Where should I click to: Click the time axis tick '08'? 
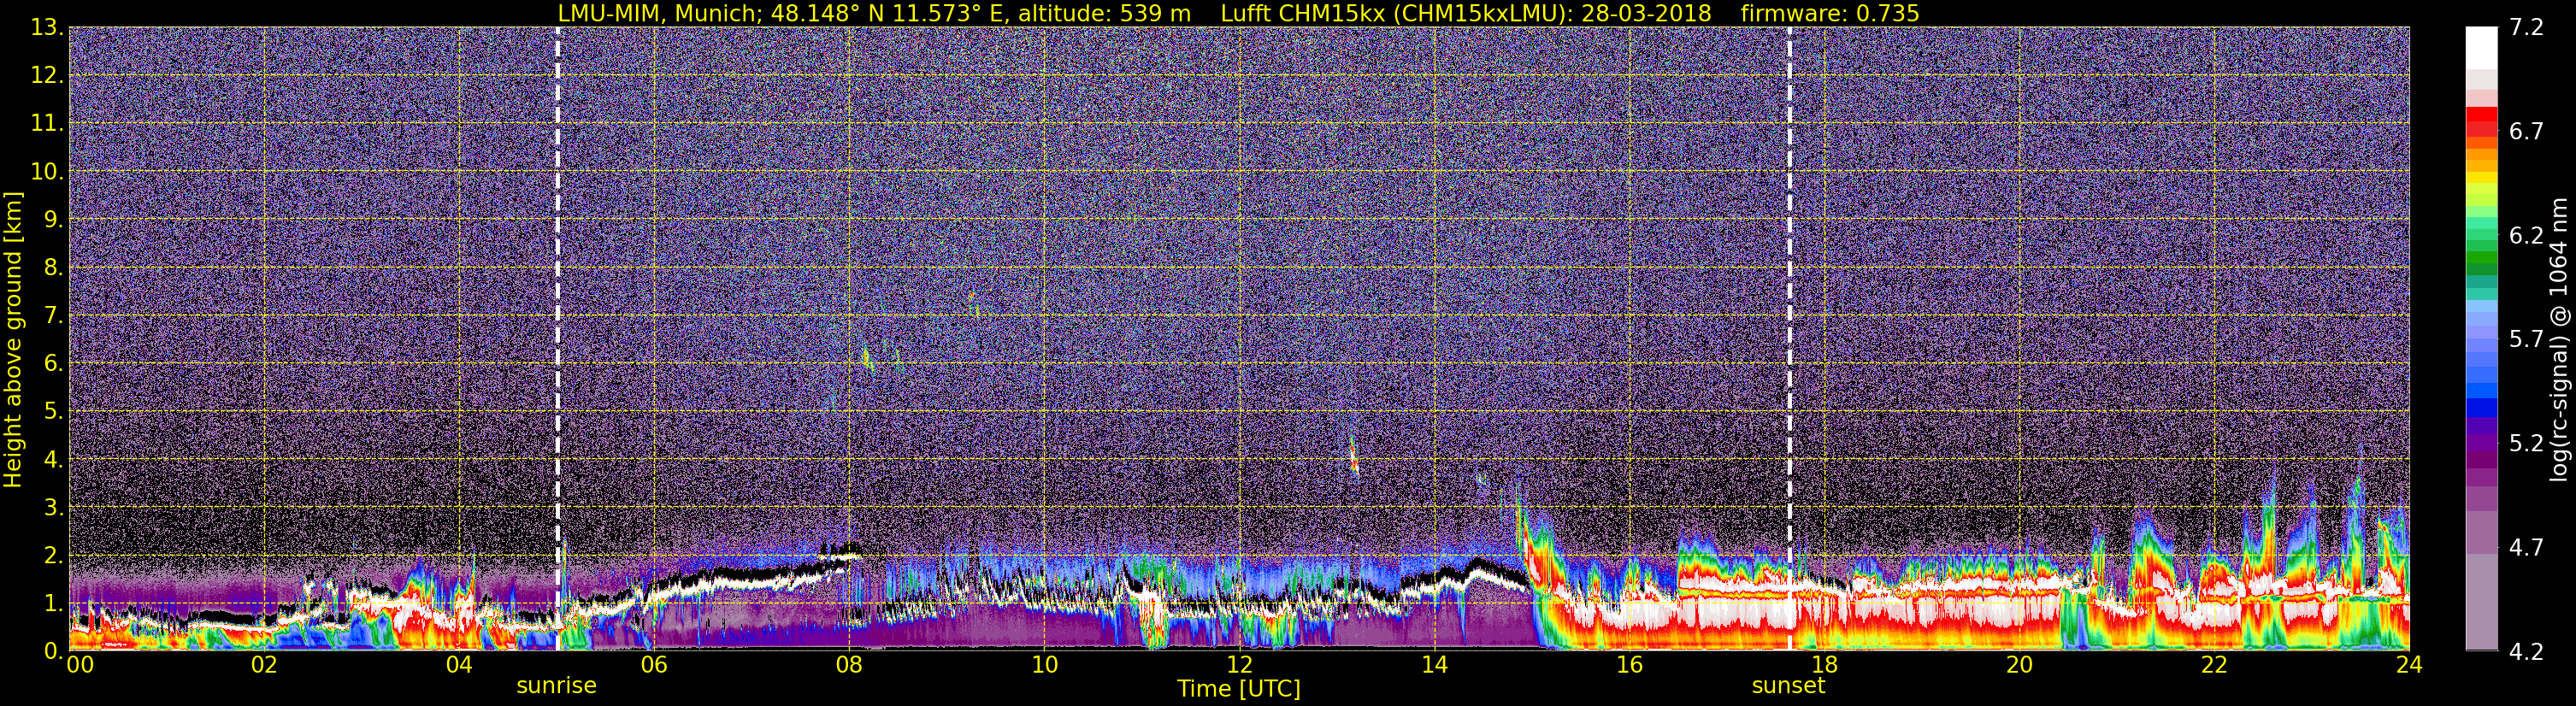pyautogui.click(x=849, y=665)
